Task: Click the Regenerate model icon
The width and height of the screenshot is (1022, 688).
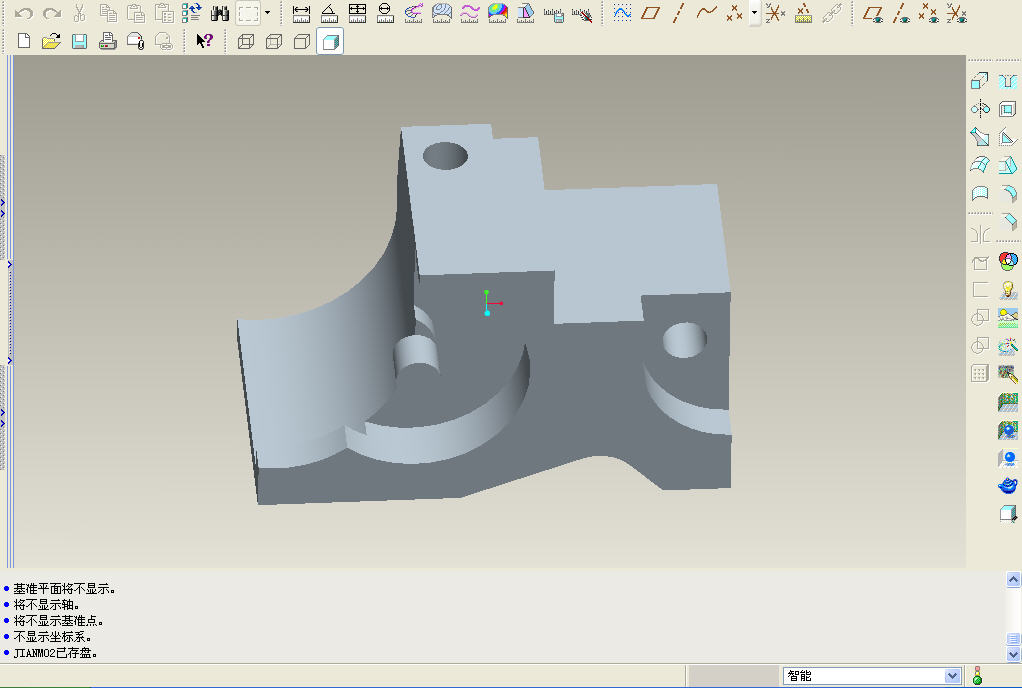Action: (192, 13)
